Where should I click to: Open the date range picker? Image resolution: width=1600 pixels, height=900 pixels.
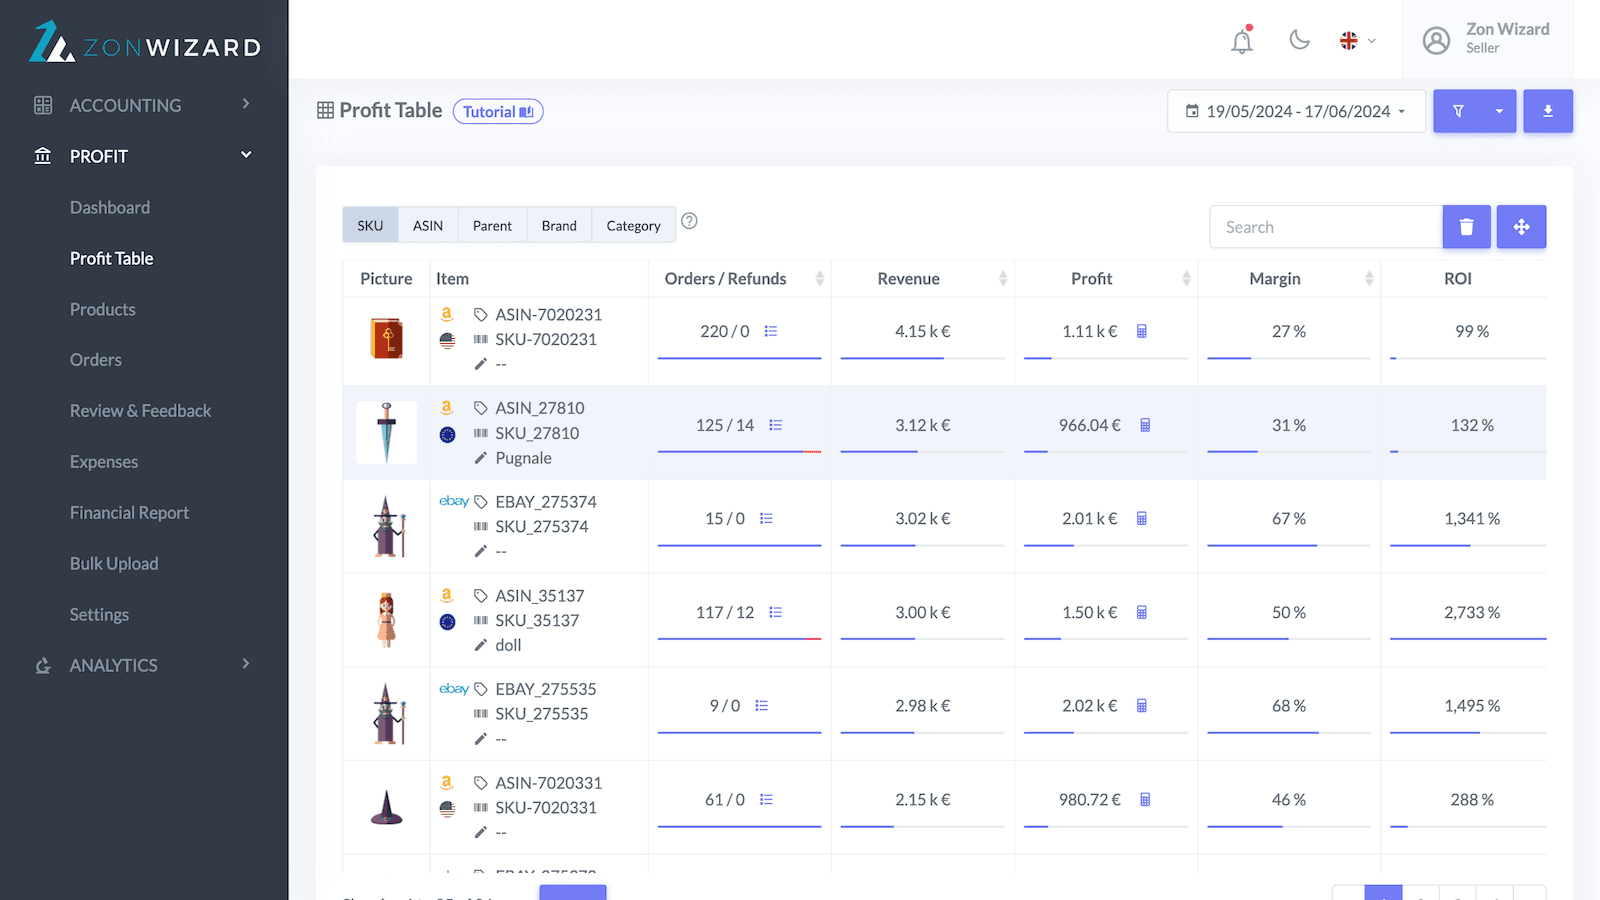tap(1295, 111)
